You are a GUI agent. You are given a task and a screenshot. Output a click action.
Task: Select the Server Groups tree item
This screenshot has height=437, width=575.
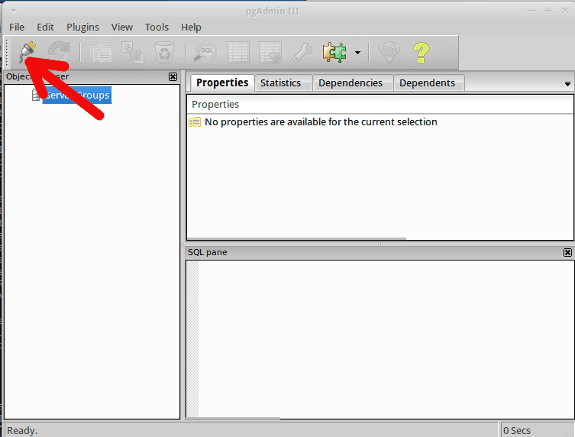77,95
